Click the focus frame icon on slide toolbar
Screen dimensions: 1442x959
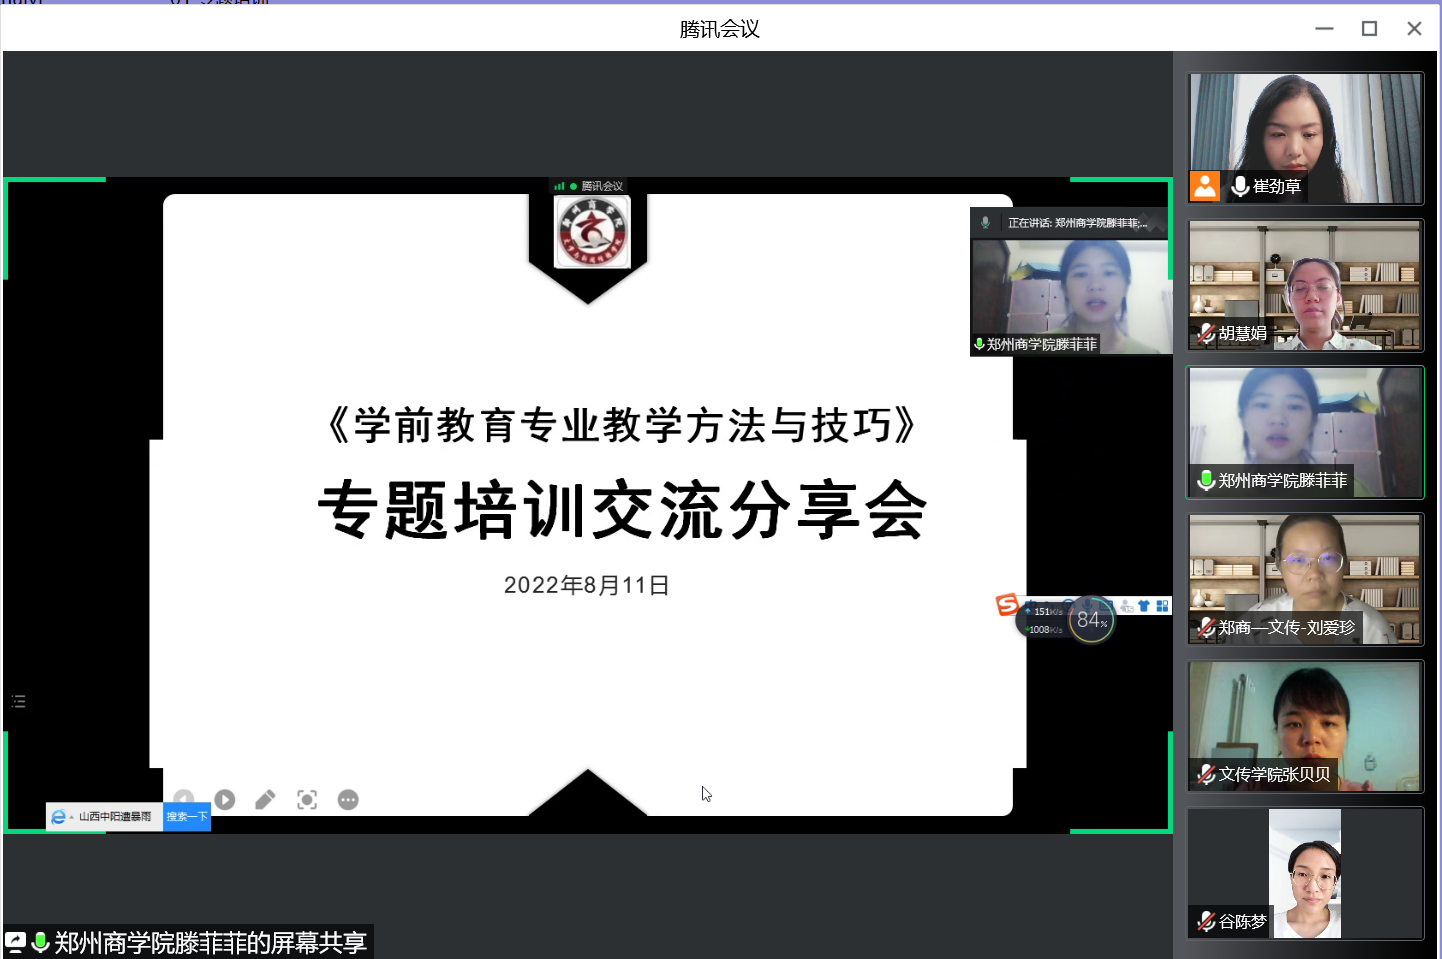tap(307, 800)
